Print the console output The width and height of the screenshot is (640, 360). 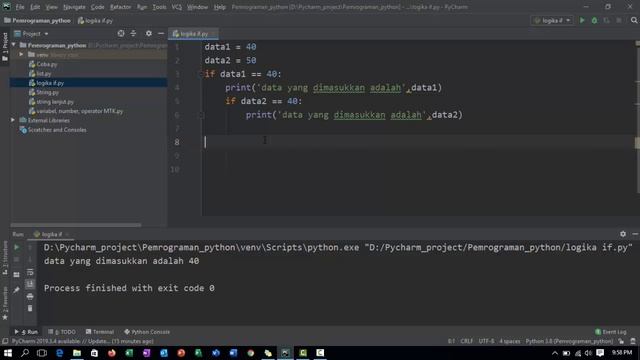[30, 296]
